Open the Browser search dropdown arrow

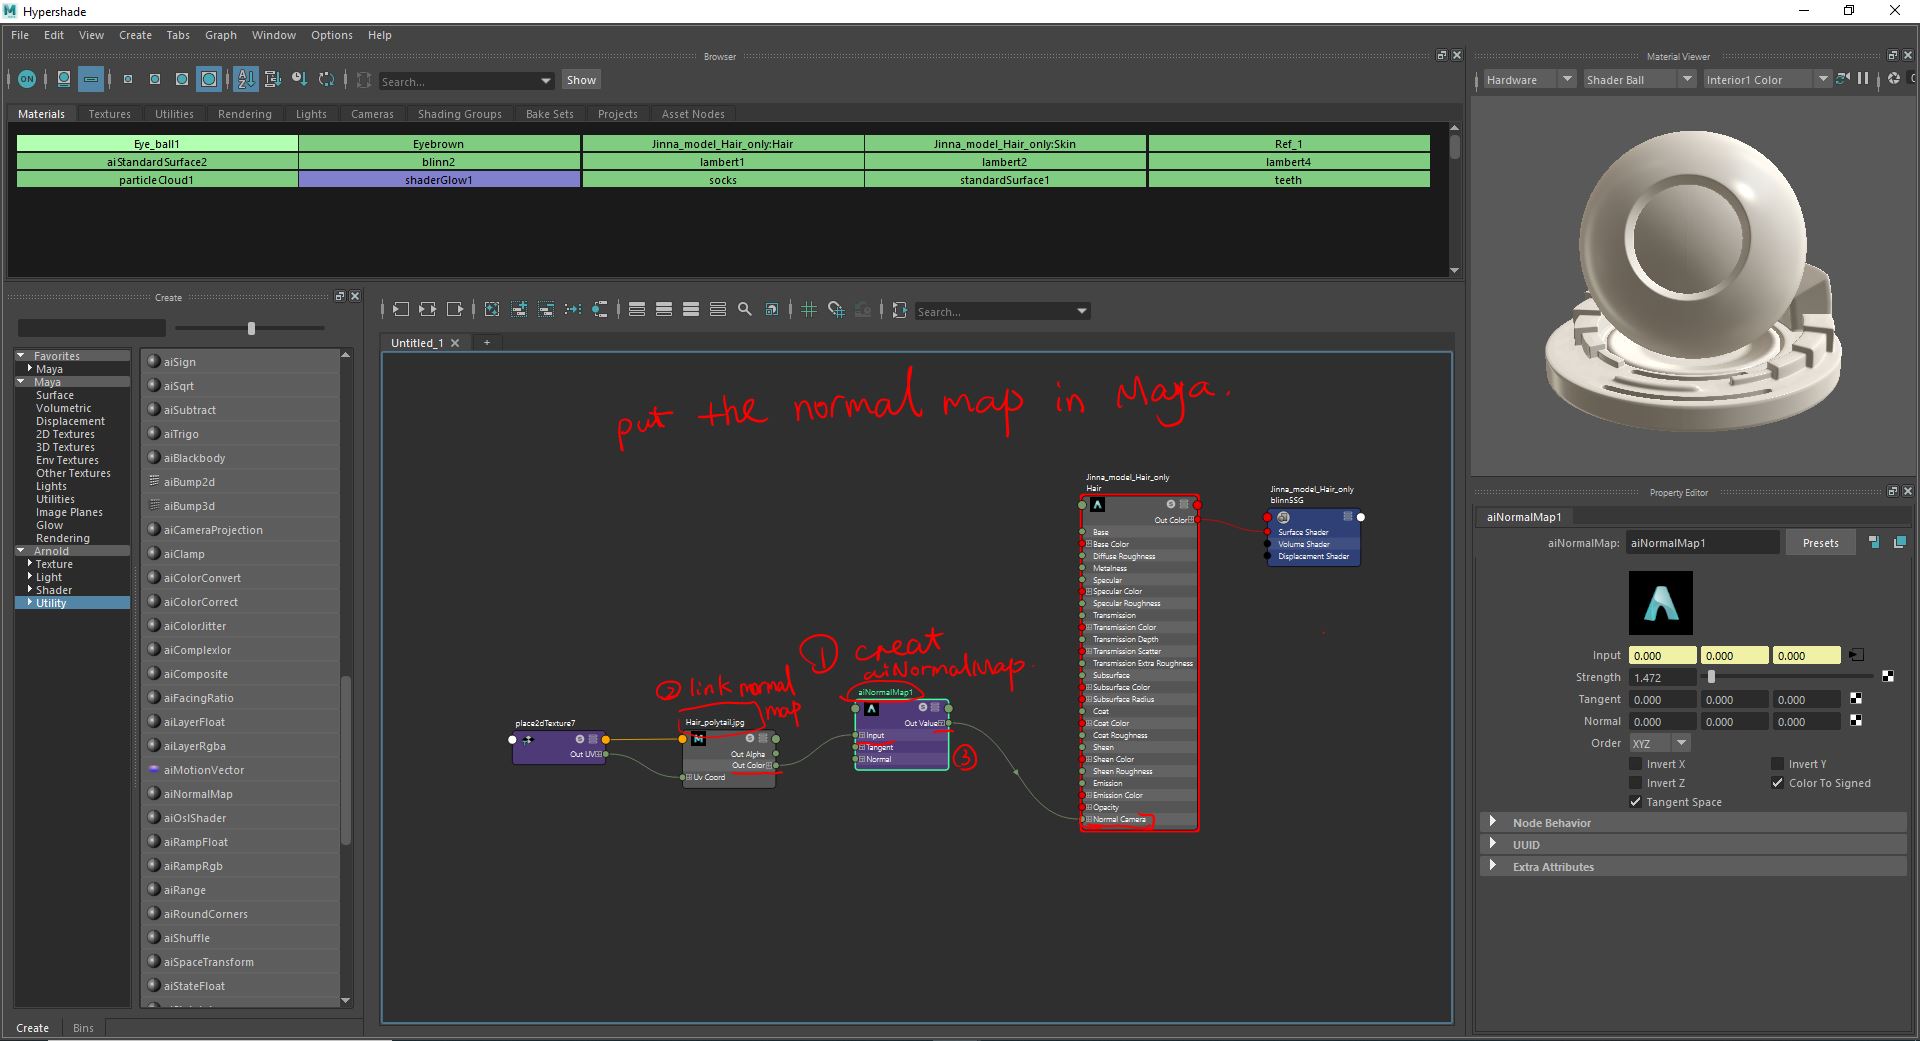click(546, 81)
